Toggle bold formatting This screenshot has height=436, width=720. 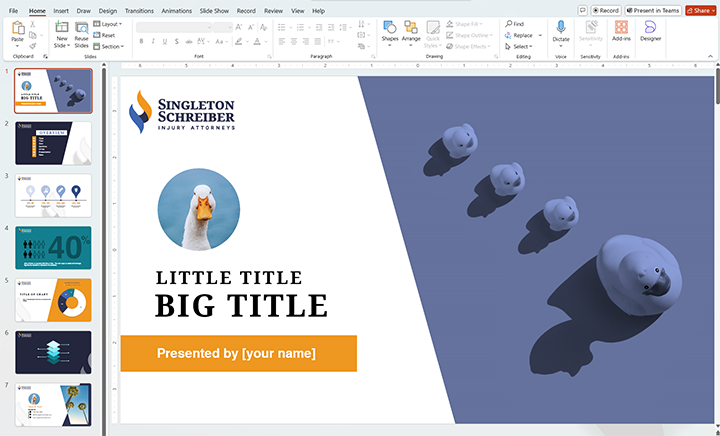(x=141, y=41)
